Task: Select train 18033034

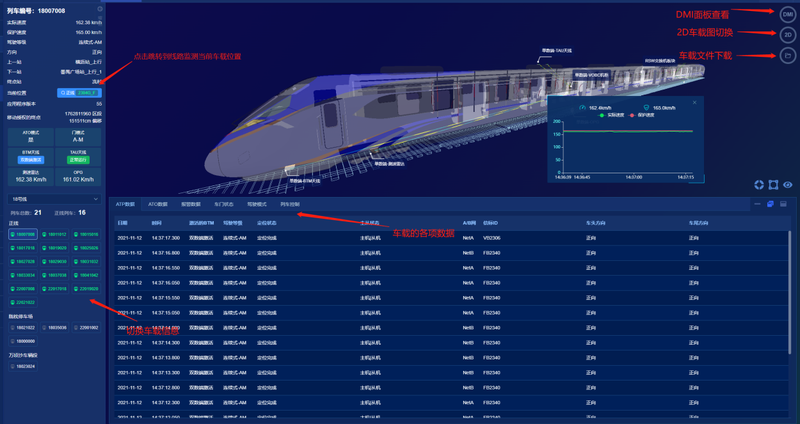Action: click(x=23, y=275)
